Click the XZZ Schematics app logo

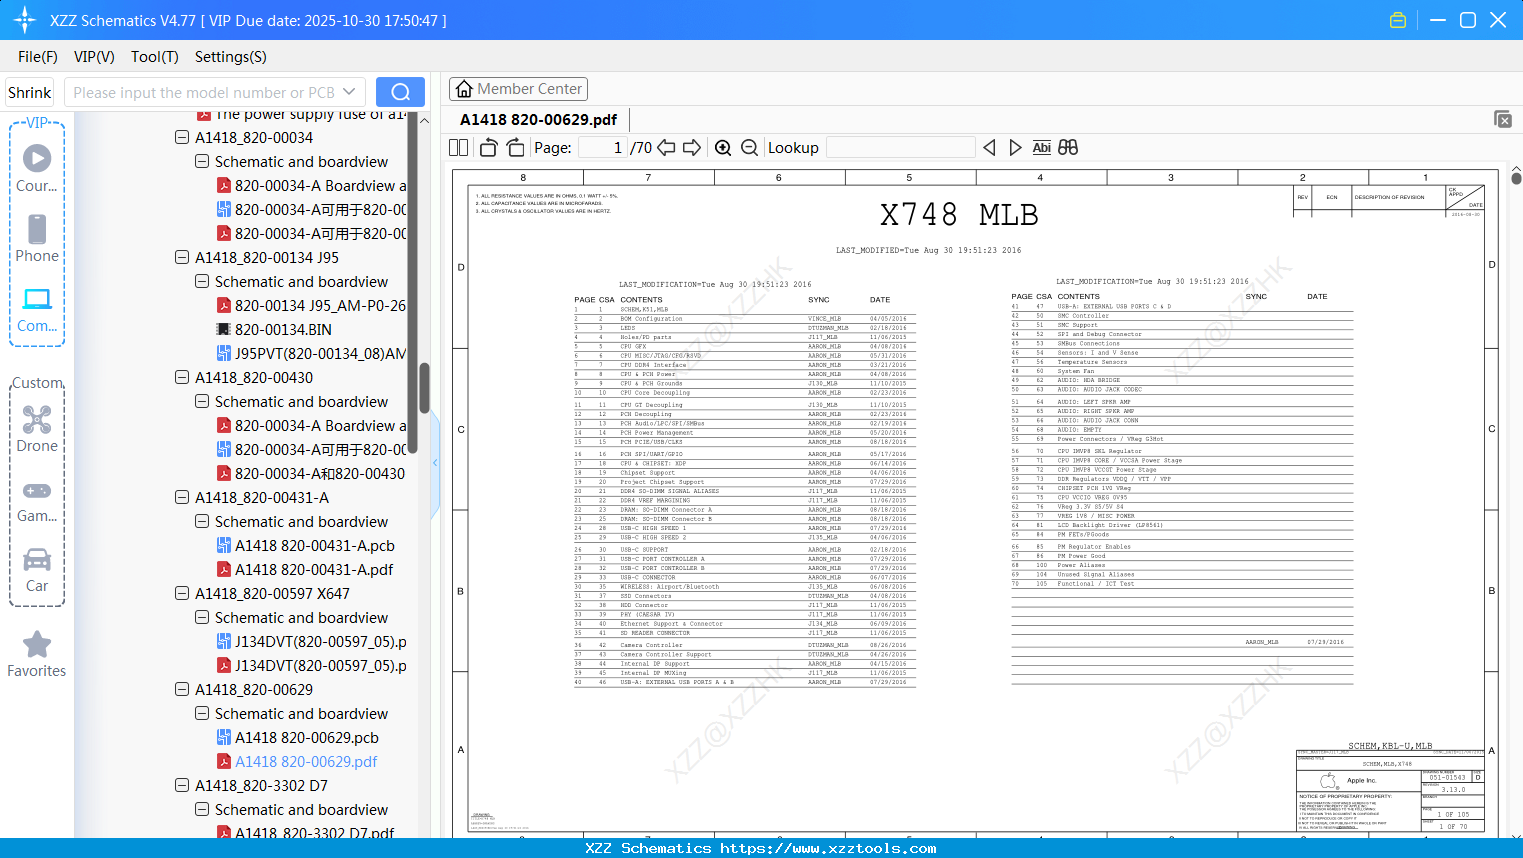pos(25,20)
